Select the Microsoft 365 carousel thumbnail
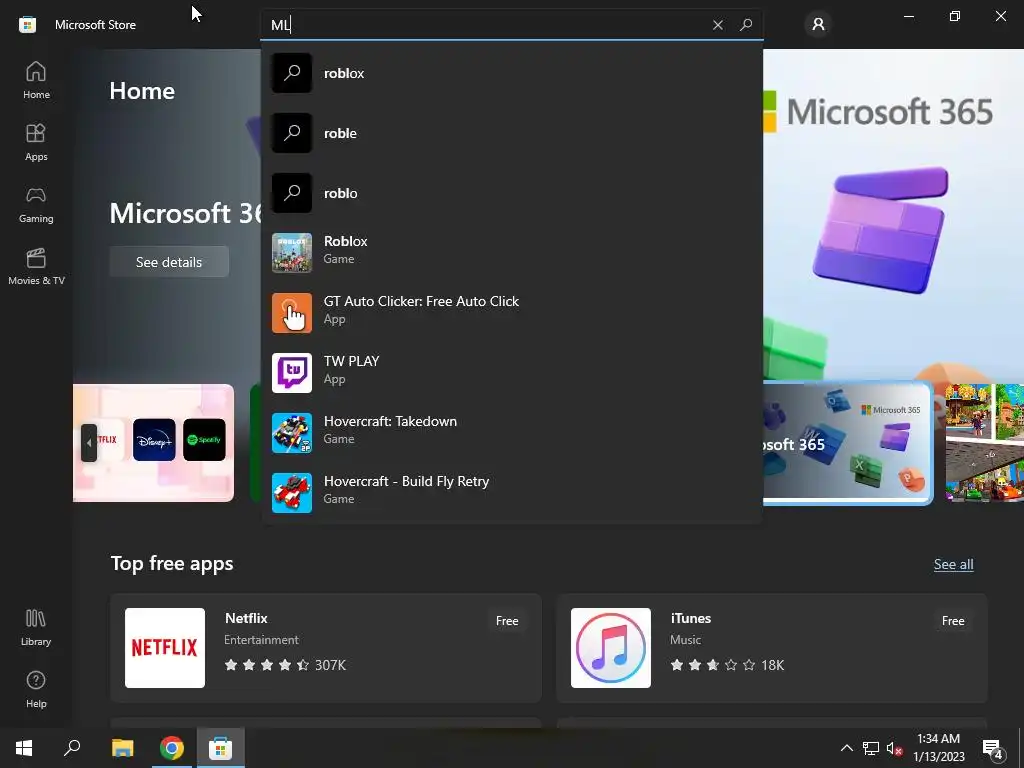 (848, 443)
